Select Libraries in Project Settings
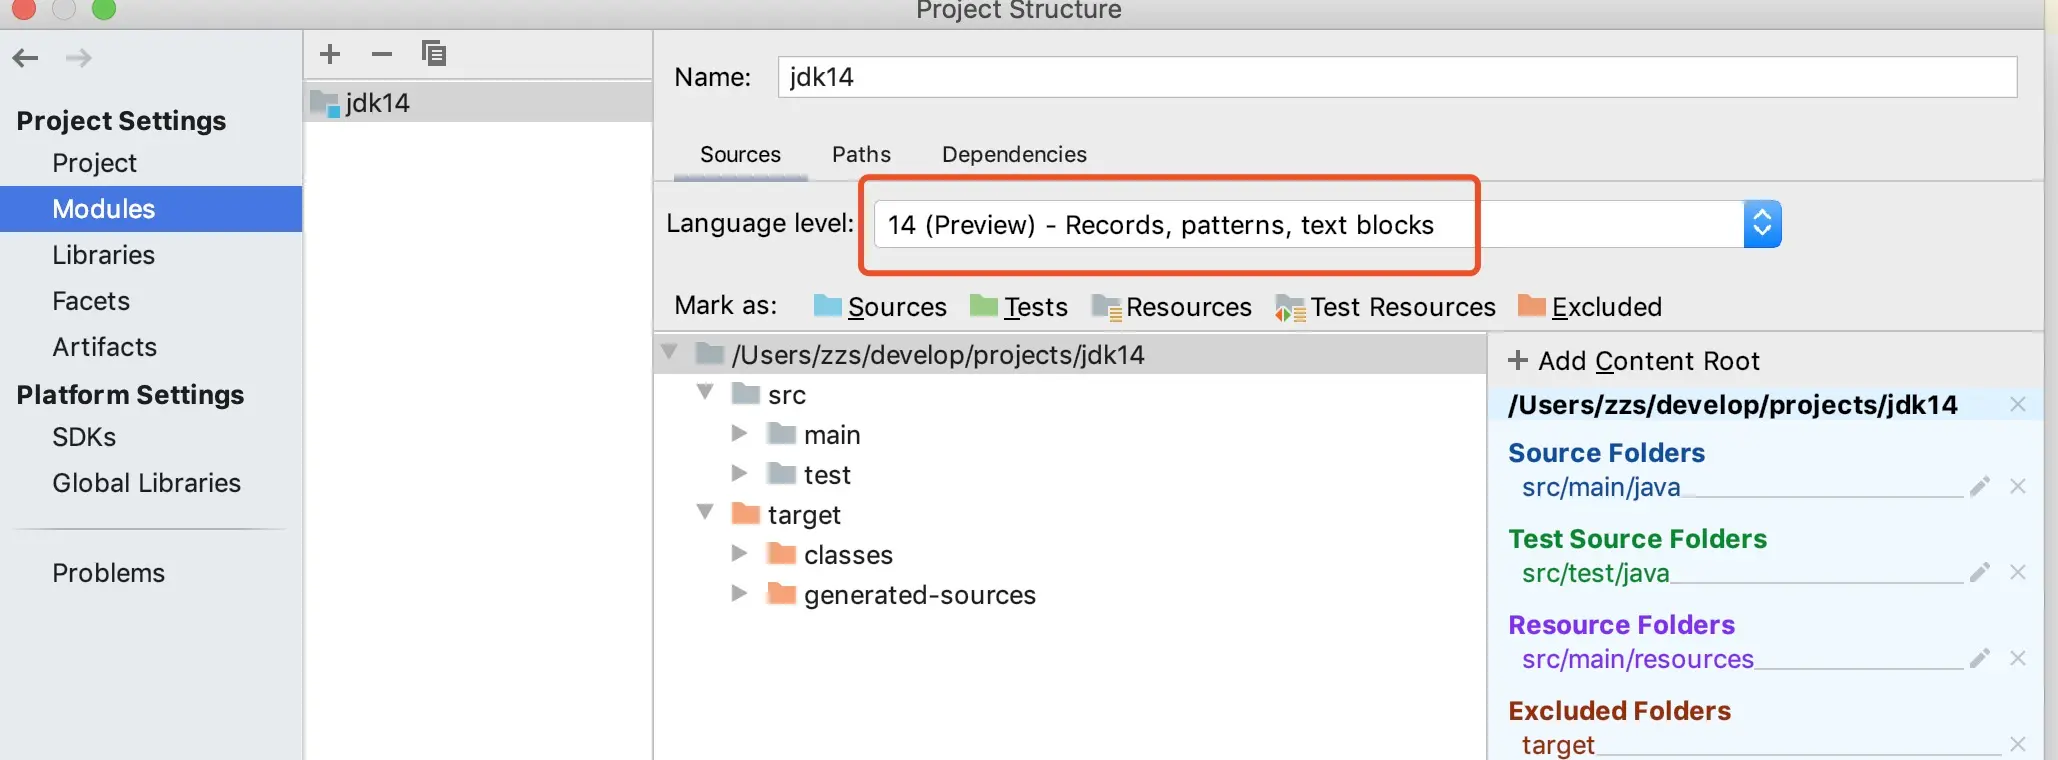The image size is (2058, 760). (104, 255)
